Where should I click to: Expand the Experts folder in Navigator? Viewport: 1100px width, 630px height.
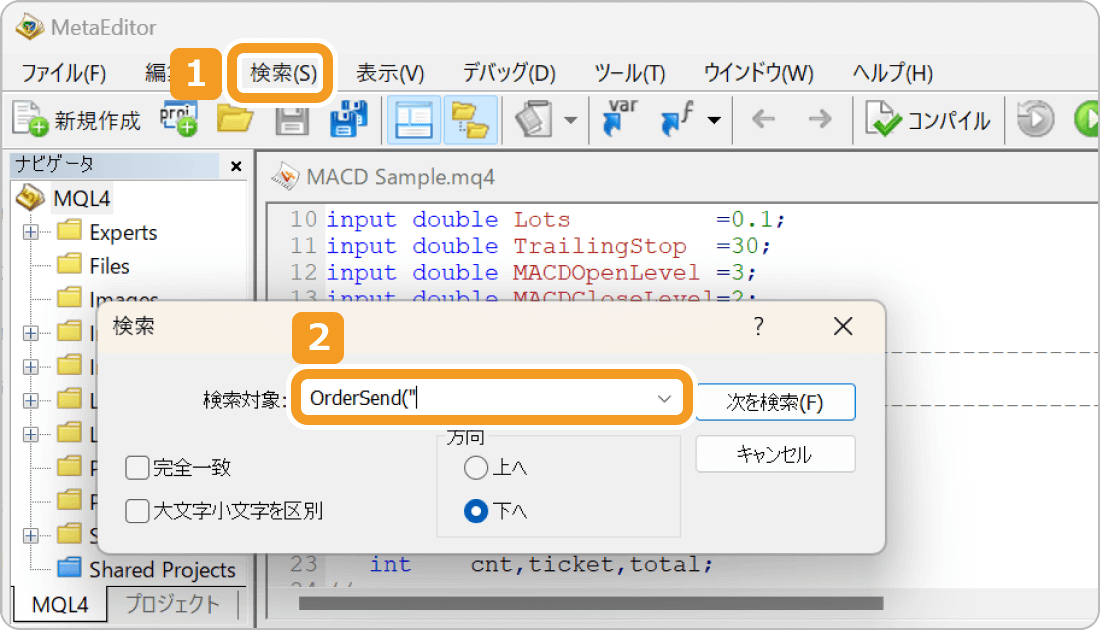tap(33, 231)
